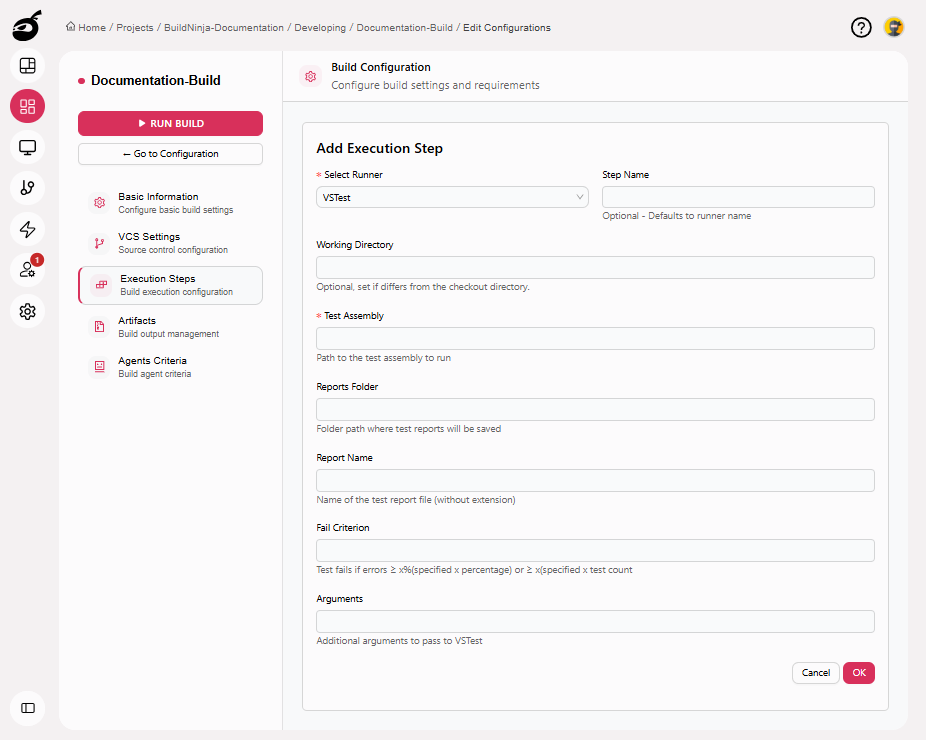Open user management icon with notification badge

point(28,270)
